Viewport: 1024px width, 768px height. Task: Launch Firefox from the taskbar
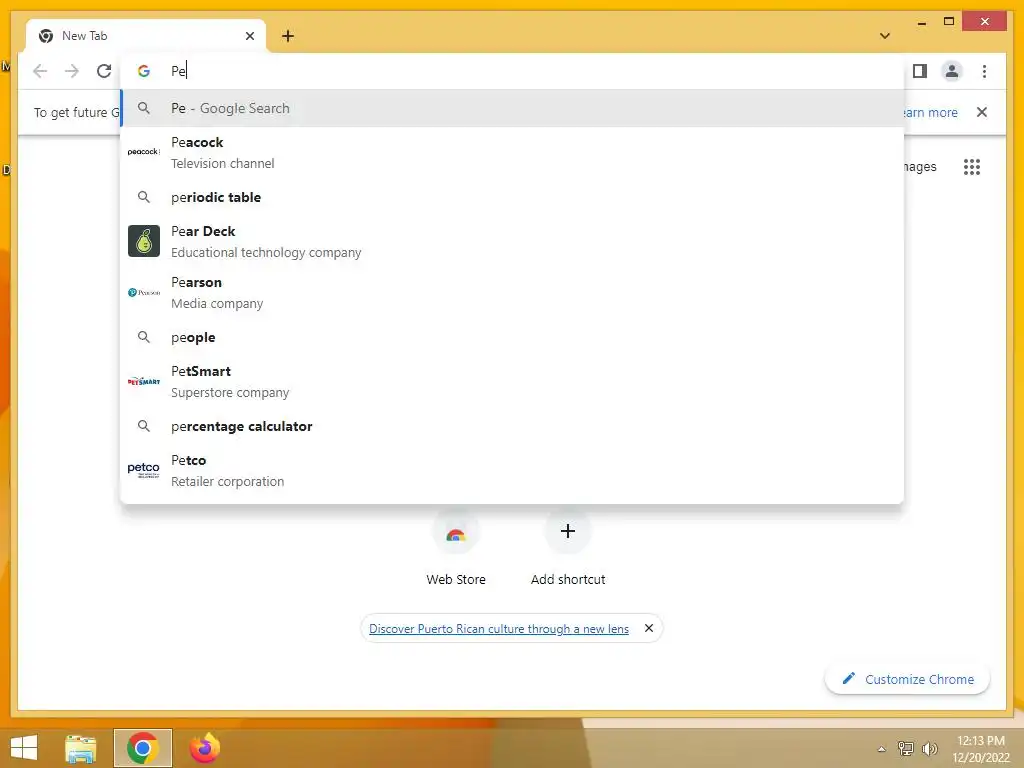(204, 748)
